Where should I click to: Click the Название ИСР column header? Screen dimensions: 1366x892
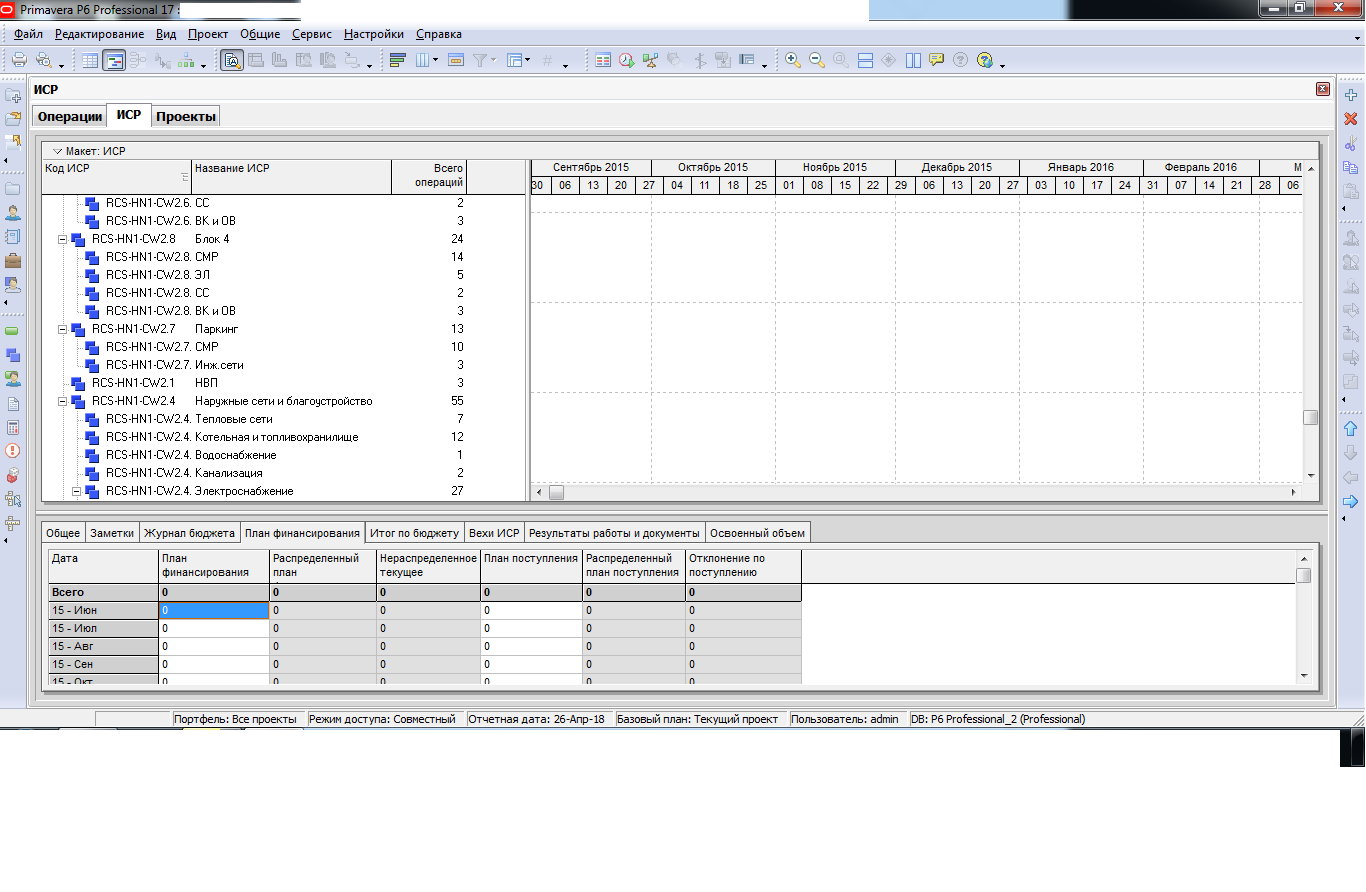[290, 176]
